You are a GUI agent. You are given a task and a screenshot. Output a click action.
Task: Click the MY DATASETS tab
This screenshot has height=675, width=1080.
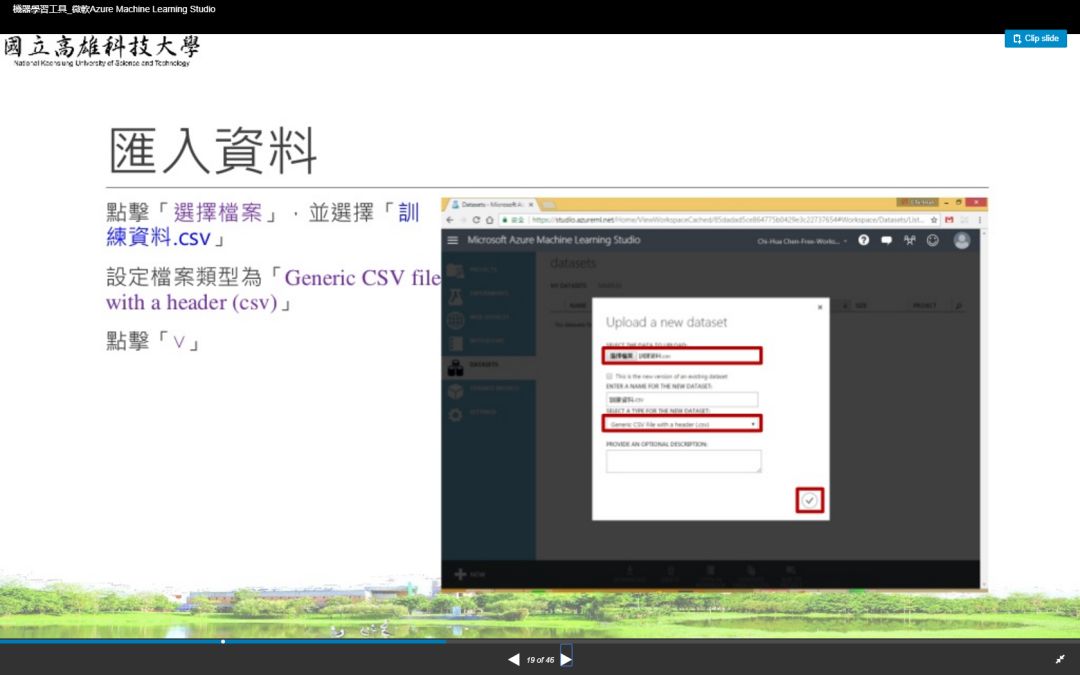coord(568,285)
